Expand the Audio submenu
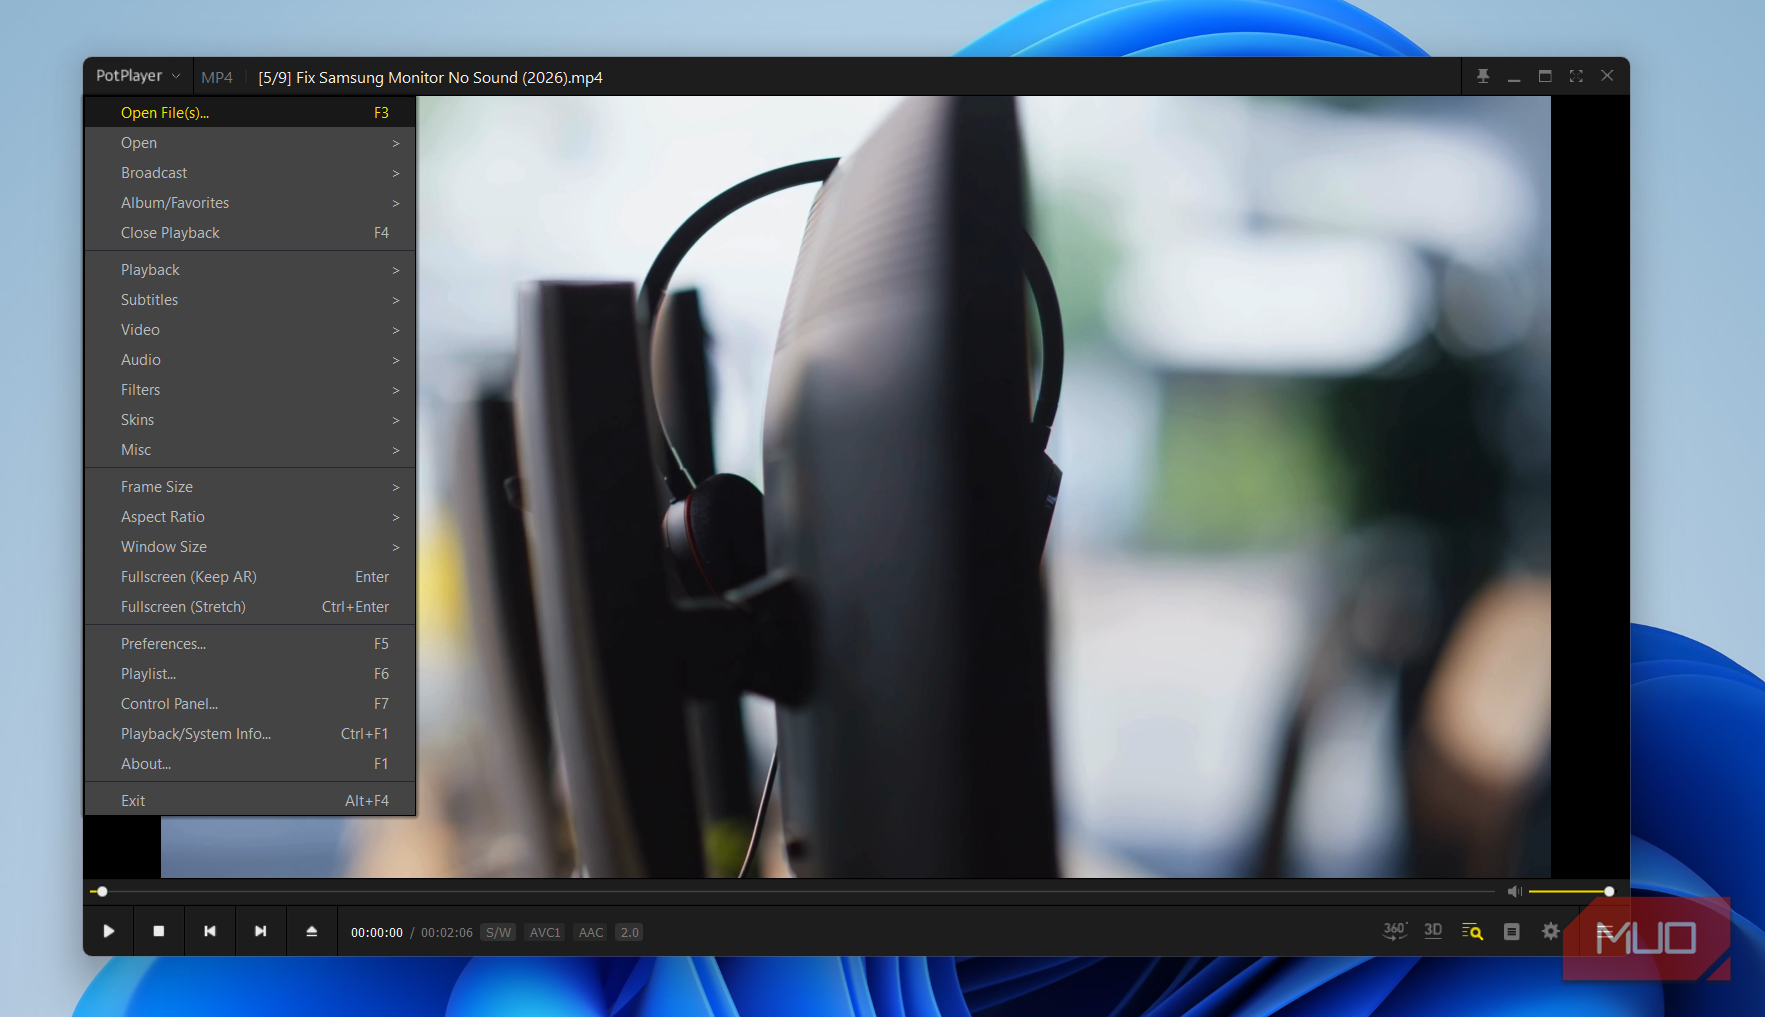 tap(250, 360)
